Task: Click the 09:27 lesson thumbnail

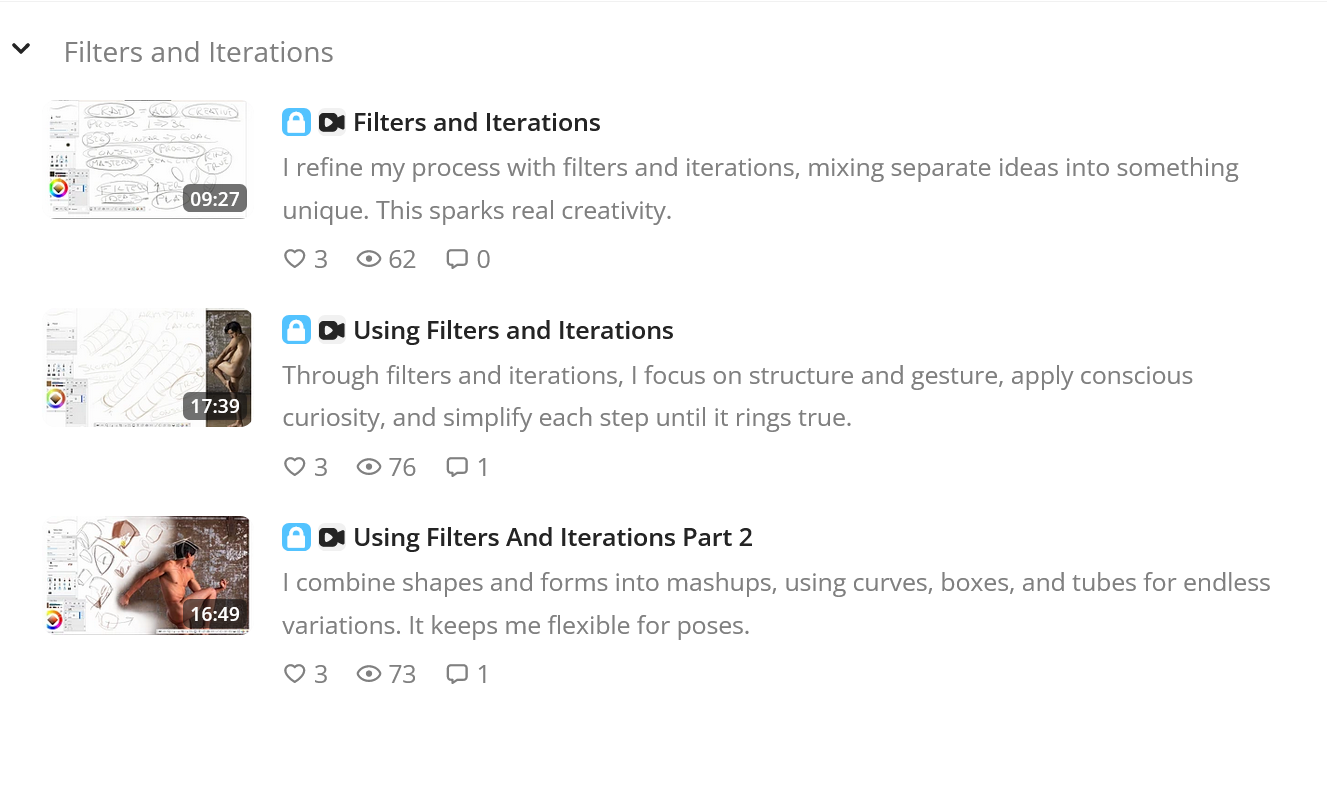Action: click(148, 158)
